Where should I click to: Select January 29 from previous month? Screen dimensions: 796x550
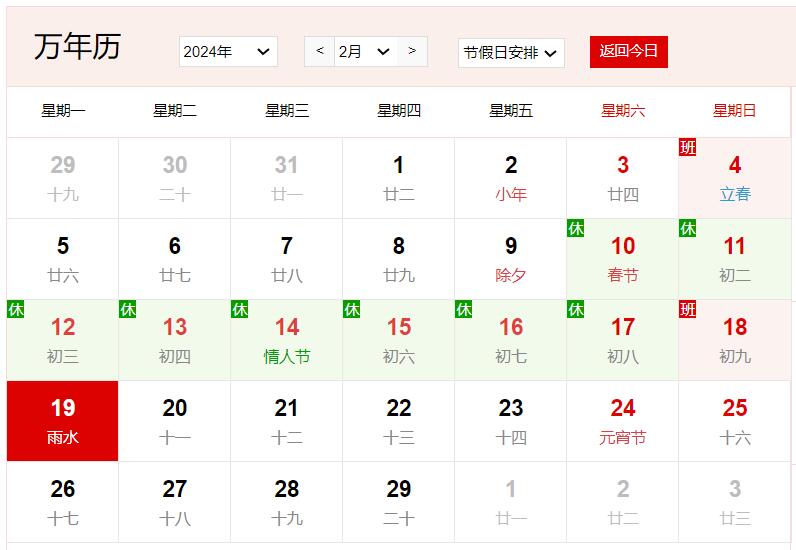pyautogui.click(x=63, y=178)
